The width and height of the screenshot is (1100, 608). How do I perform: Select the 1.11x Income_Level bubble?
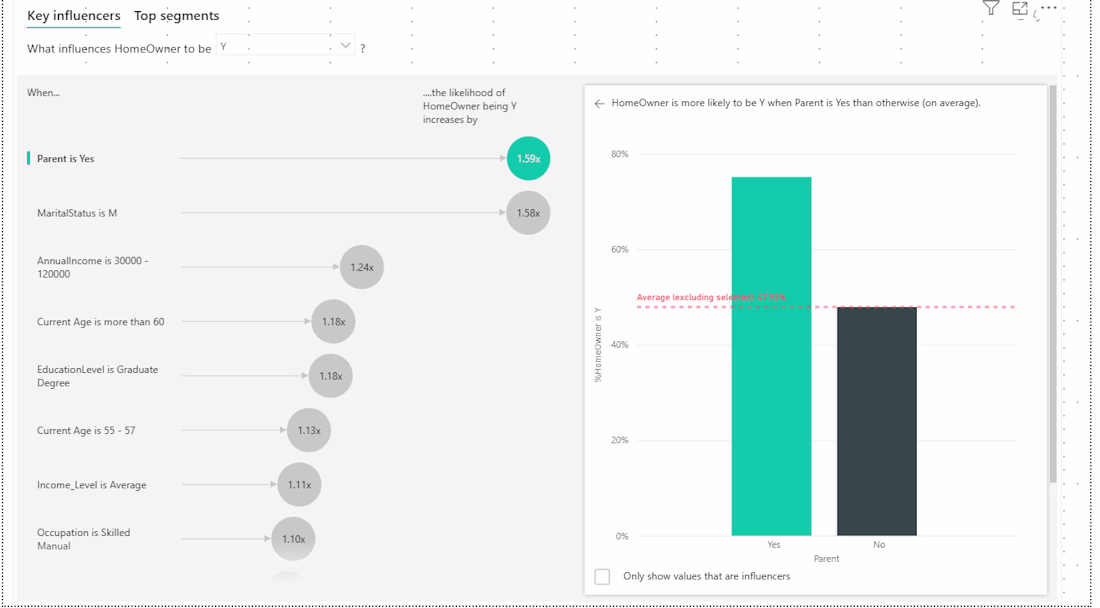(300, 485)
